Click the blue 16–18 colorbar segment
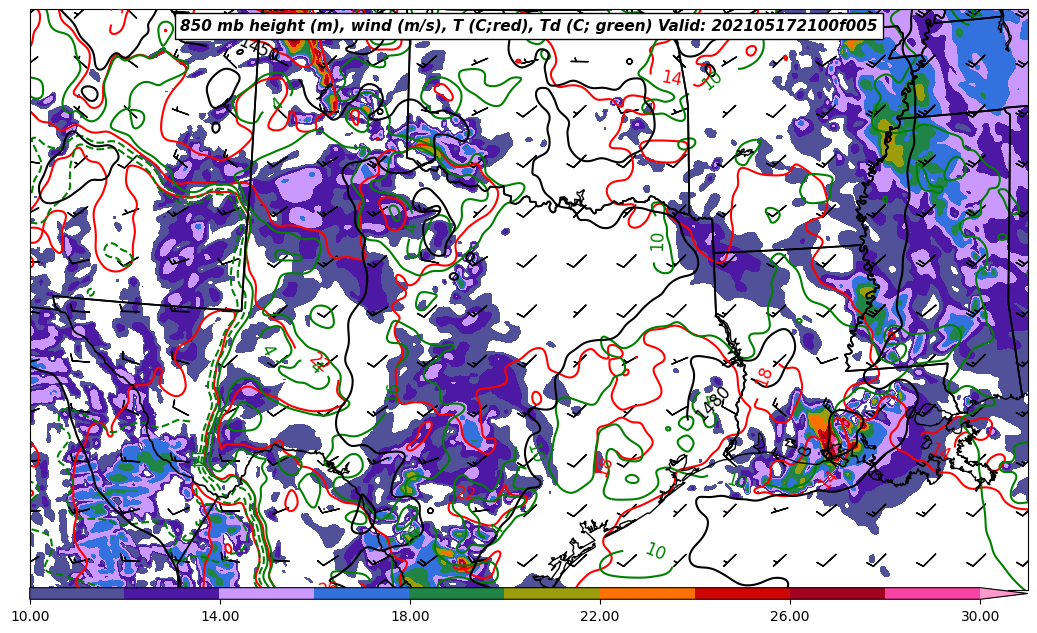Screen dimensions: 1037x633 pos(362,593)
